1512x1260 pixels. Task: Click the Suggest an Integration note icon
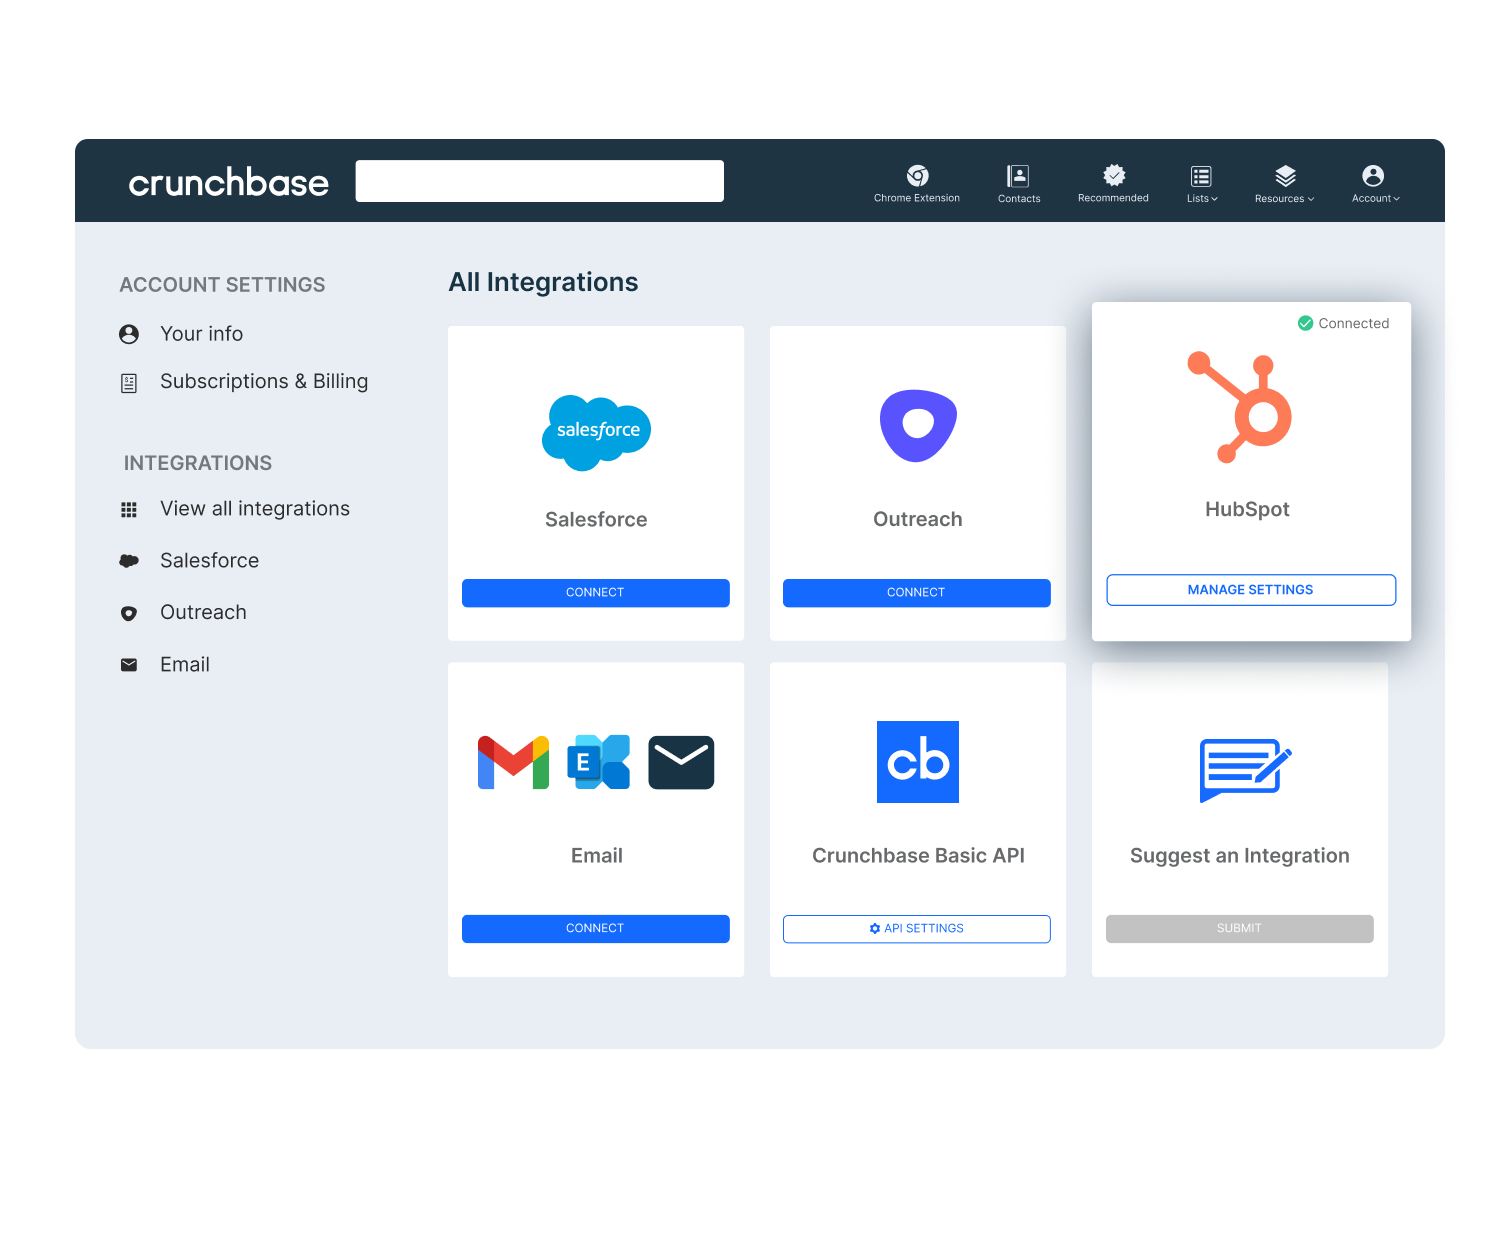1245,770
